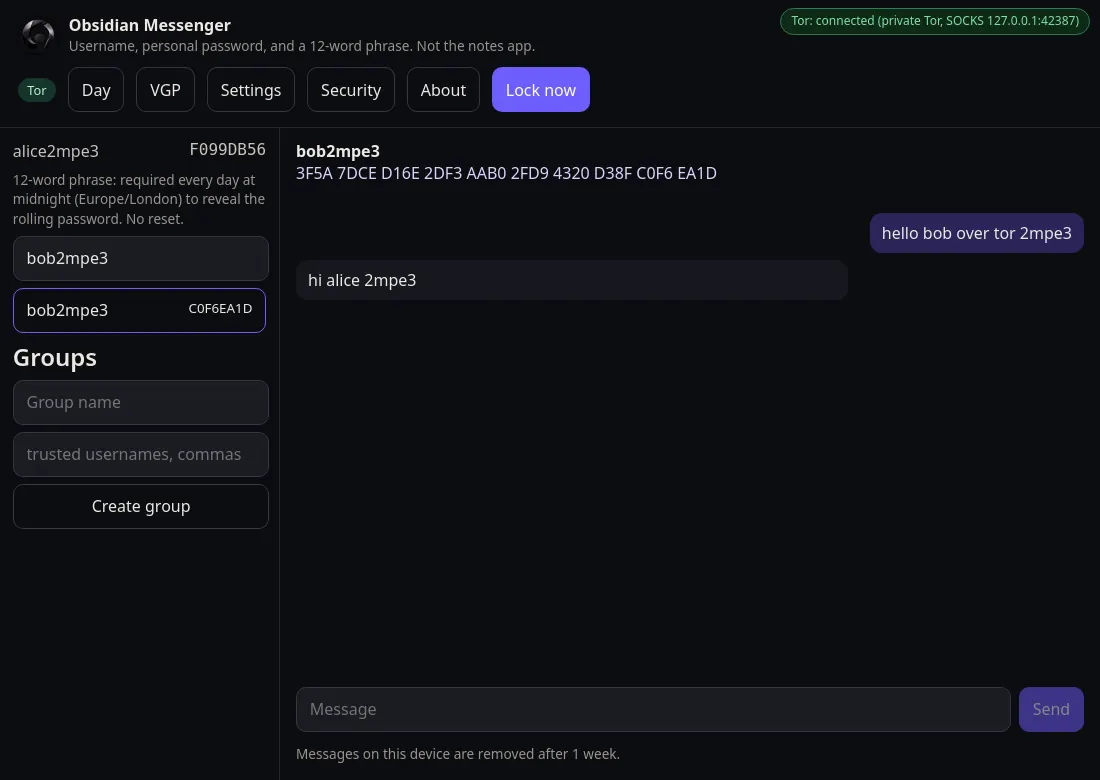Open the VGP section

(166, 90)
